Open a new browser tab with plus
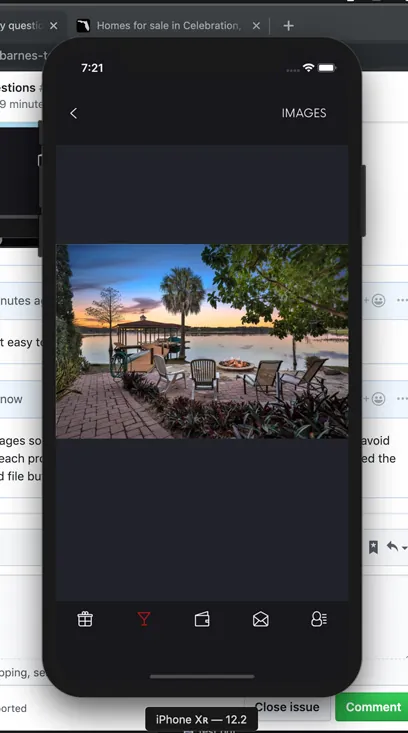Viewport: 408px width, 733px height. pos(288,26)
